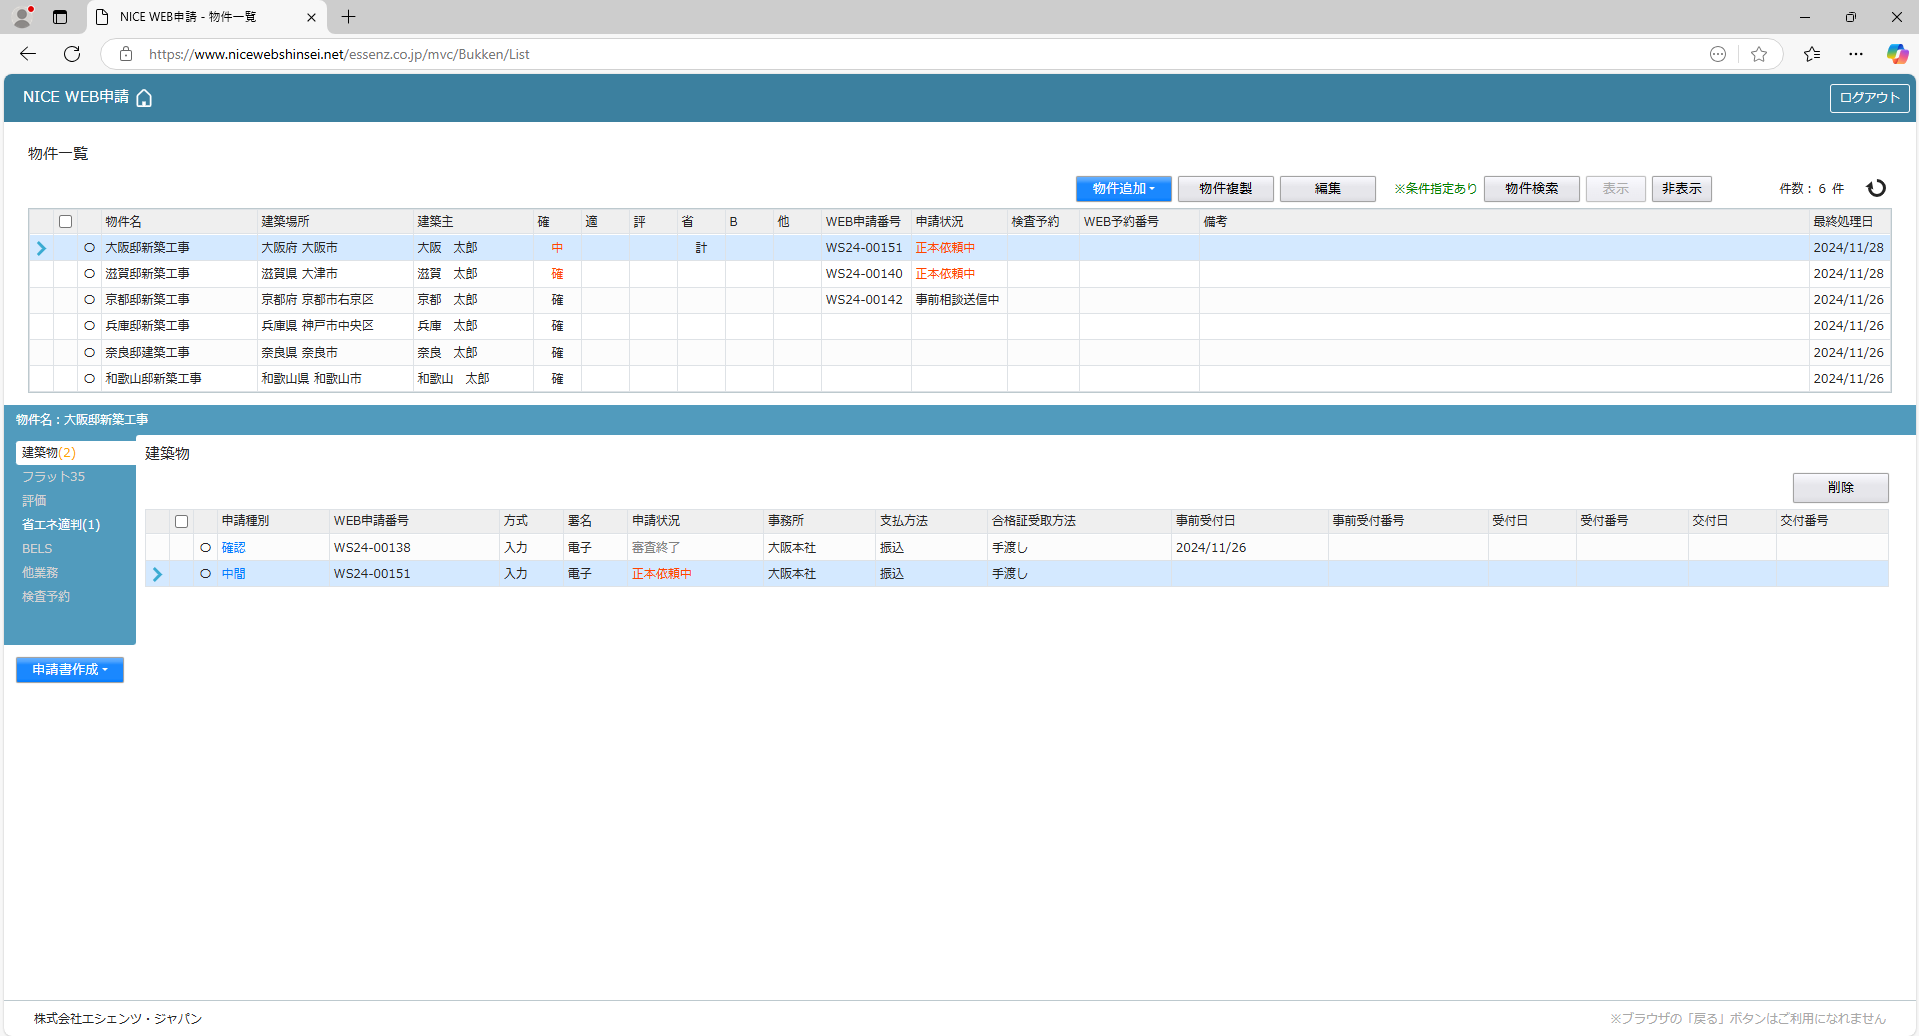The image size is (1919, 1036).
Task: Open the 物件追加 dropdown button
Action: (x=1123, y=188)
